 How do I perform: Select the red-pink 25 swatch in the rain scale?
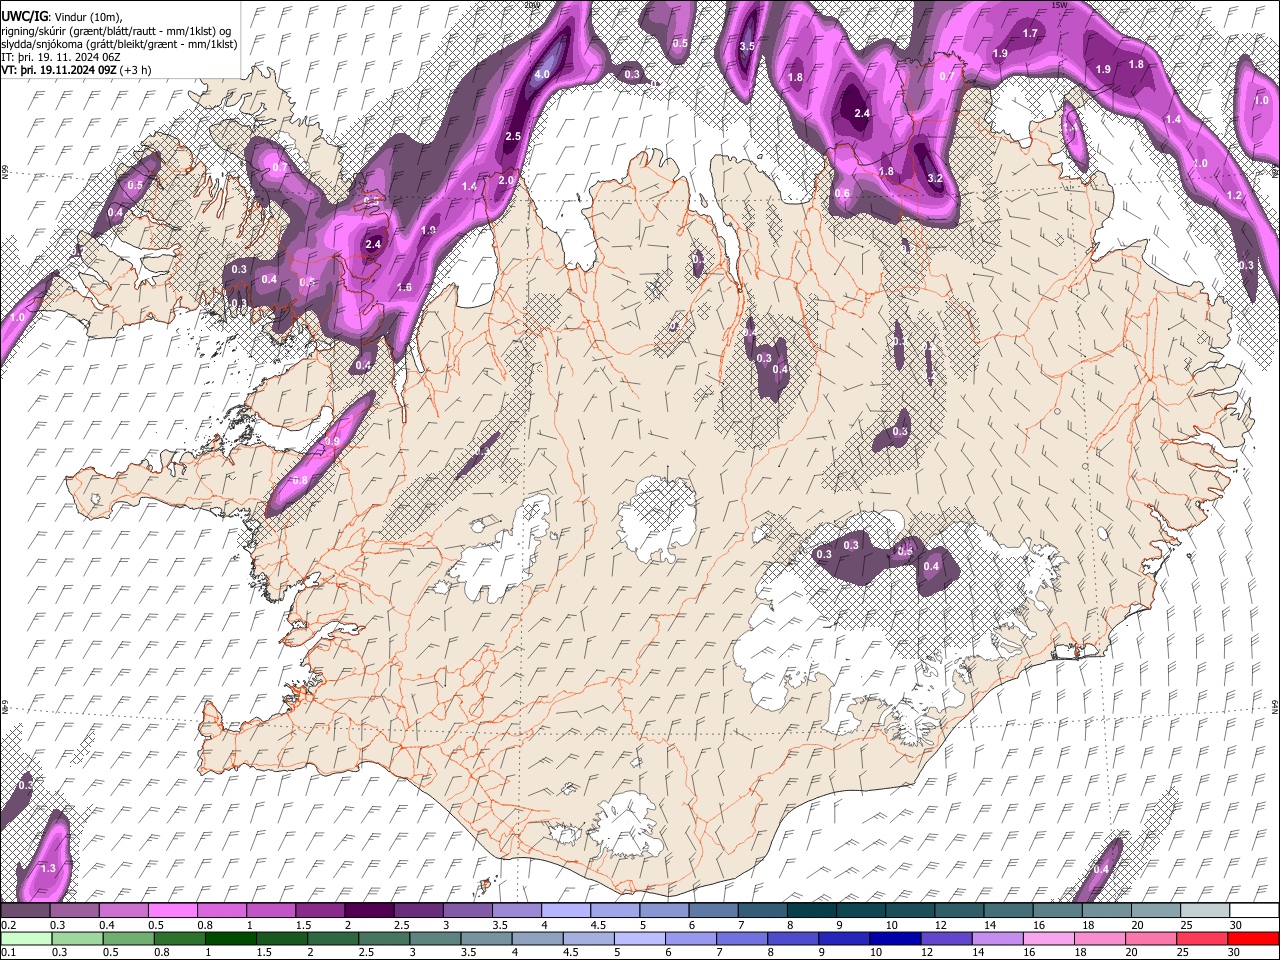[1202, 938]
